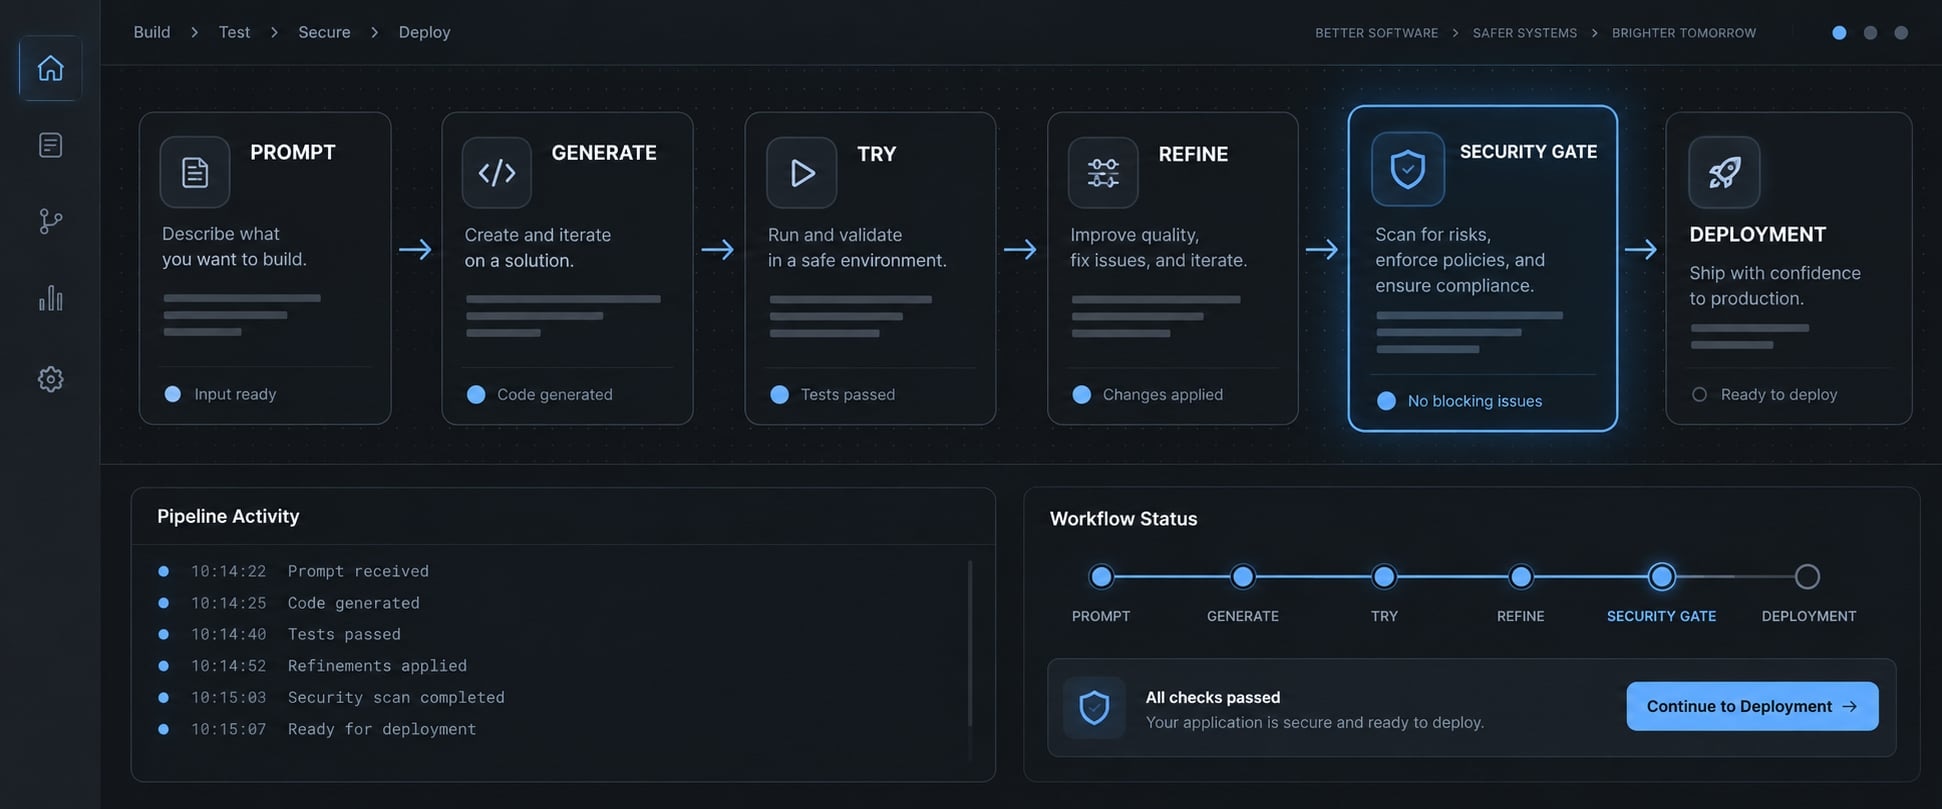Click the No blocking issues status
Screen dimensions: 1942x809
pyautogui.click(x=1460, y=401)
